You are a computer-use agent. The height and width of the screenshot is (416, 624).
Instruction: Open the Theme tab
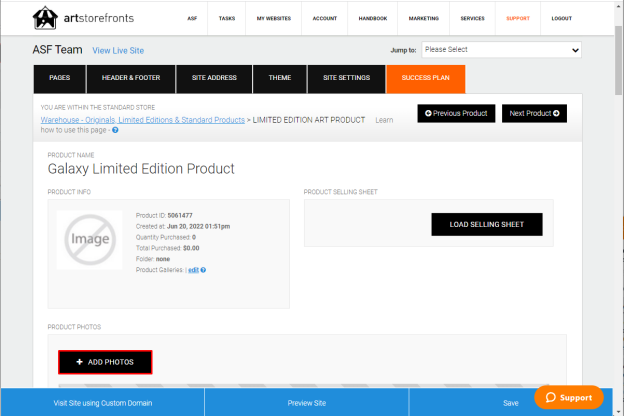[x=280, y=79]
